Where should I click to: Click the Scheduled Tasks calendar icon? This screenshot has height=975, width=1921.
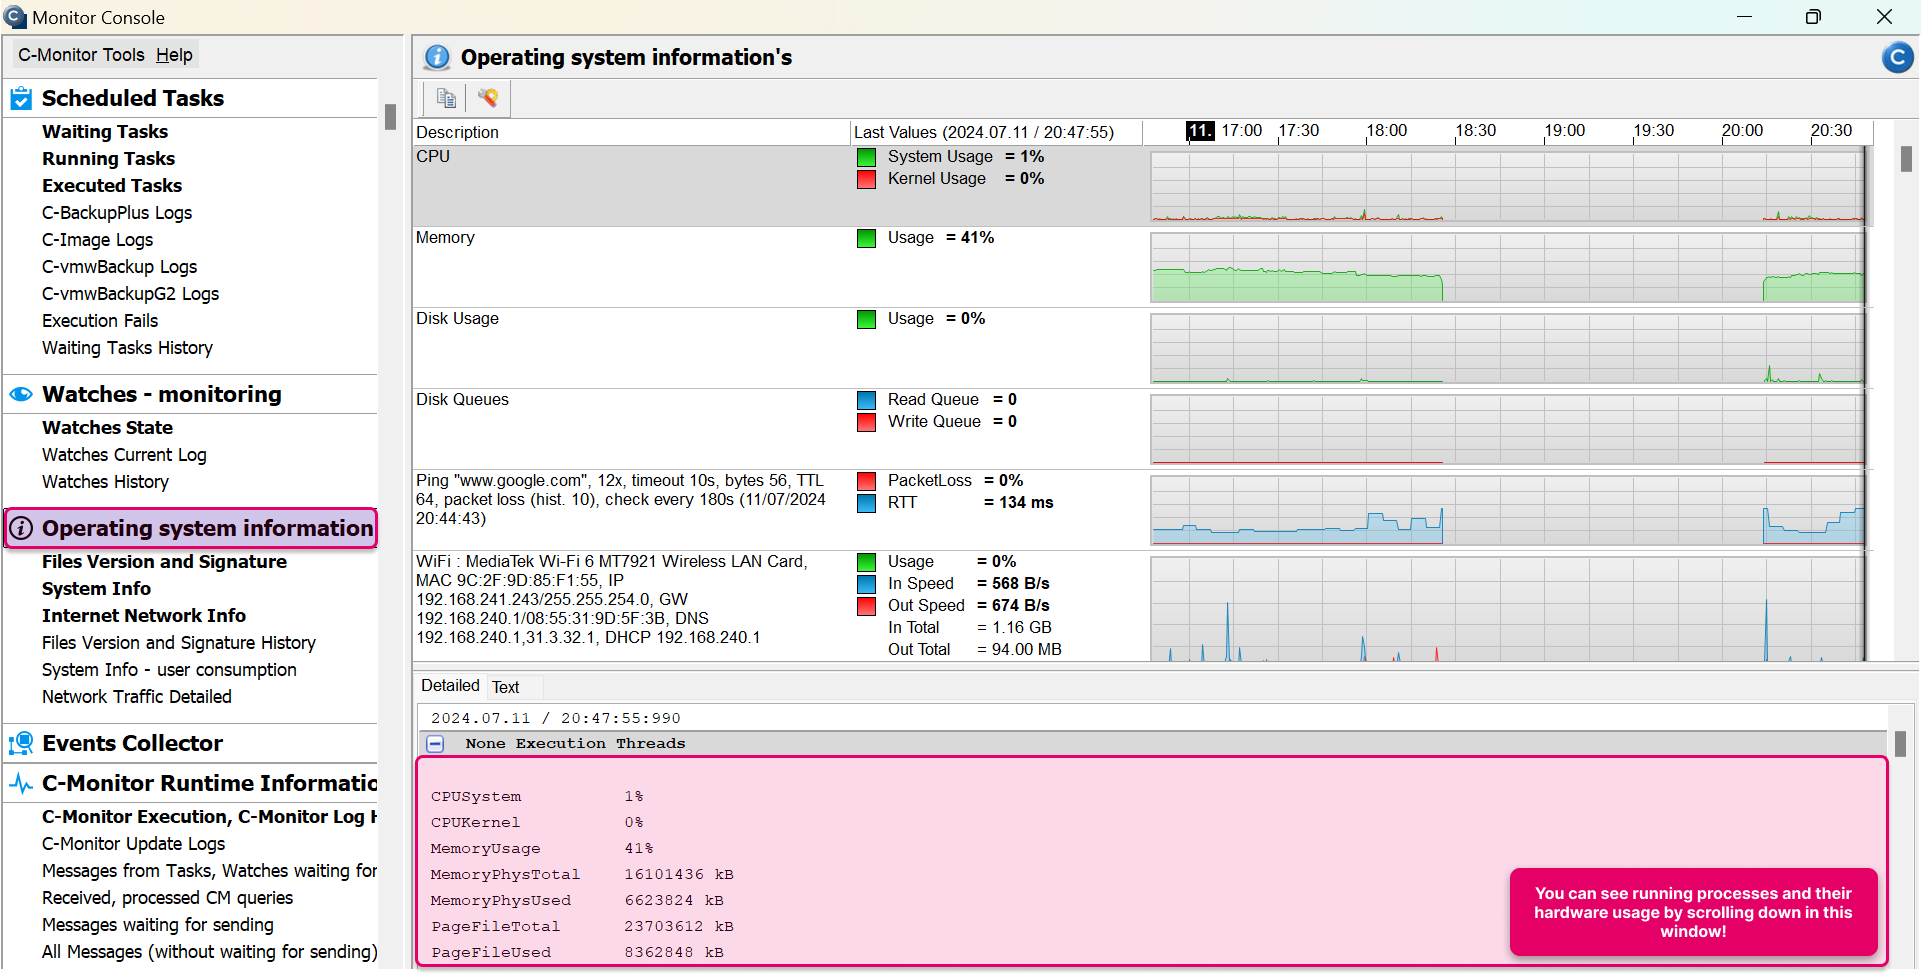pyautogui.click(x=21, y=98)
